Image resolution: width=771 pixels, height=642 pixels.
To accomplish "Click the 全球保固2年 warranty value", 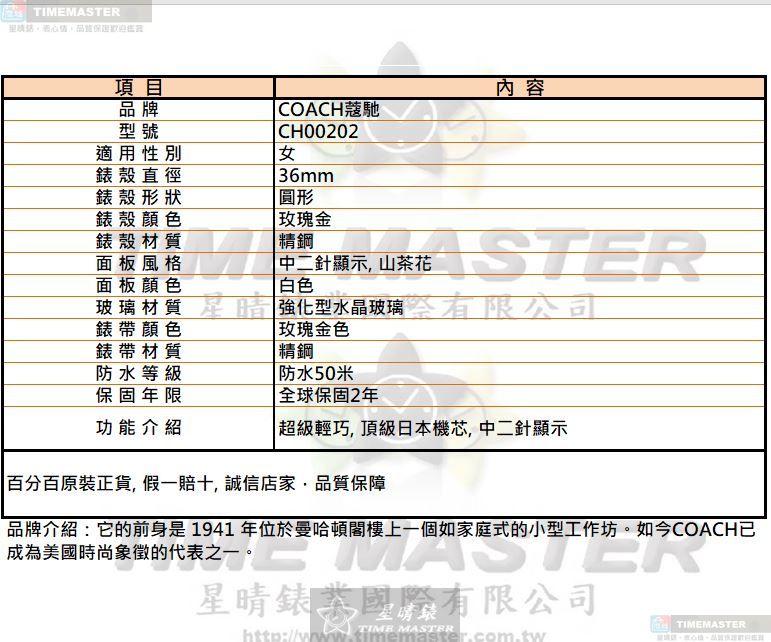I will point(328,395).
